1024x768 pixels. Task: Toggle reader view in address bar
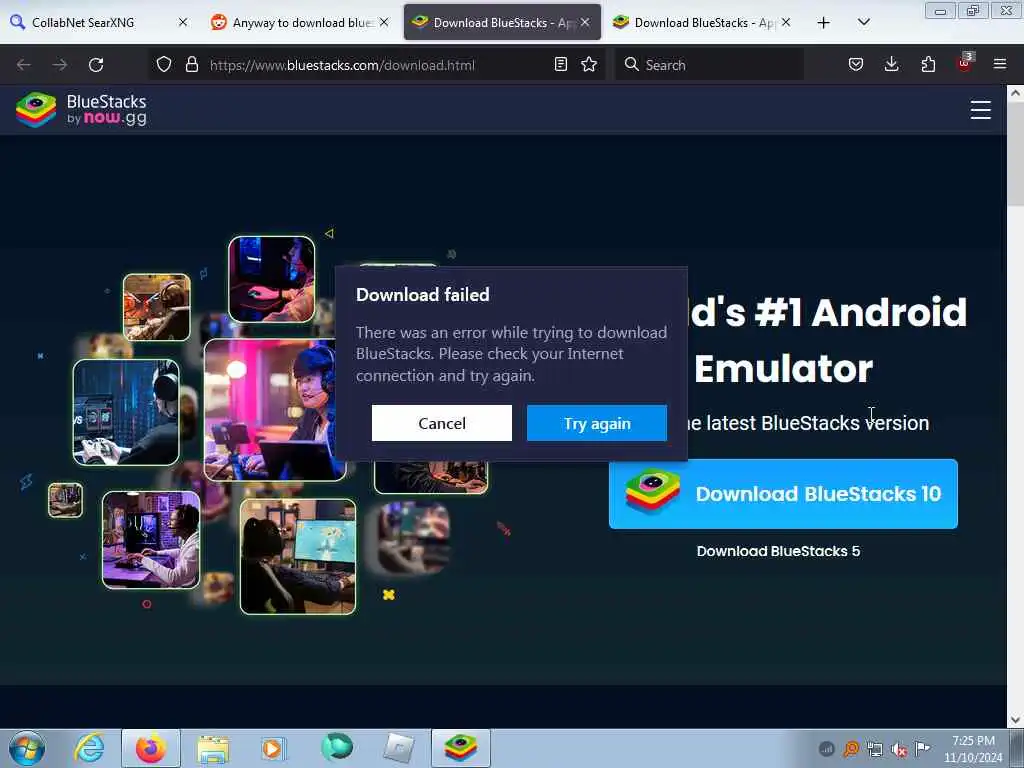560,64
